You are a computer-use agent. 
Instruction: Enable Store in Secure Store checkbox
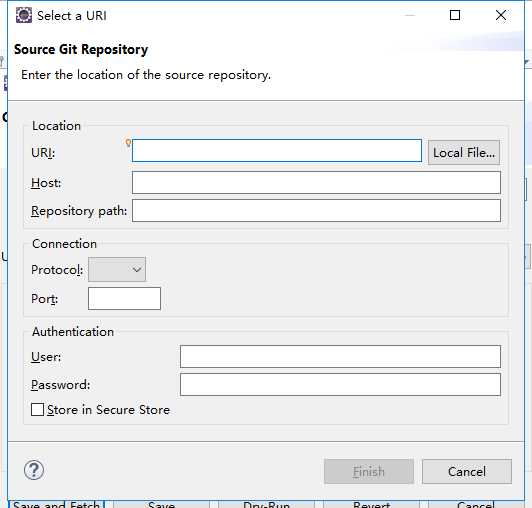[x=37, y=410]
